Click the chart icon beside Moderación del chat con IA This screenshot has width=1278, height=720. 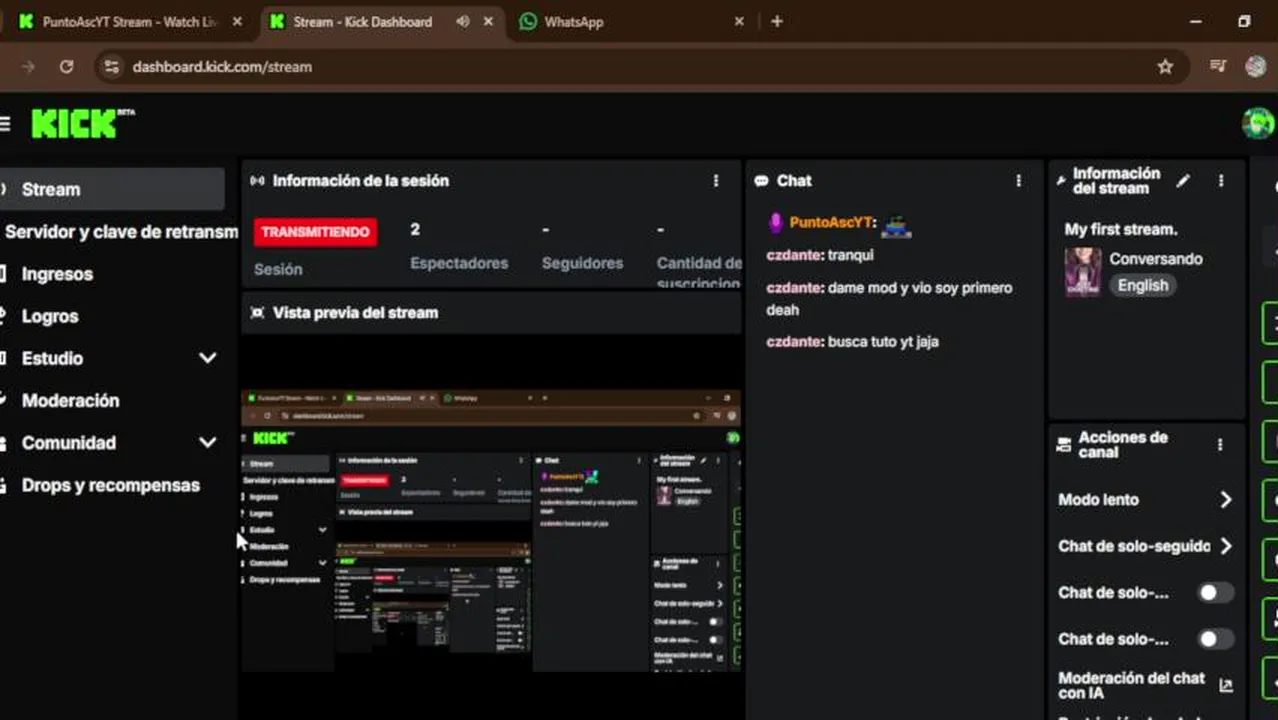1226,686
